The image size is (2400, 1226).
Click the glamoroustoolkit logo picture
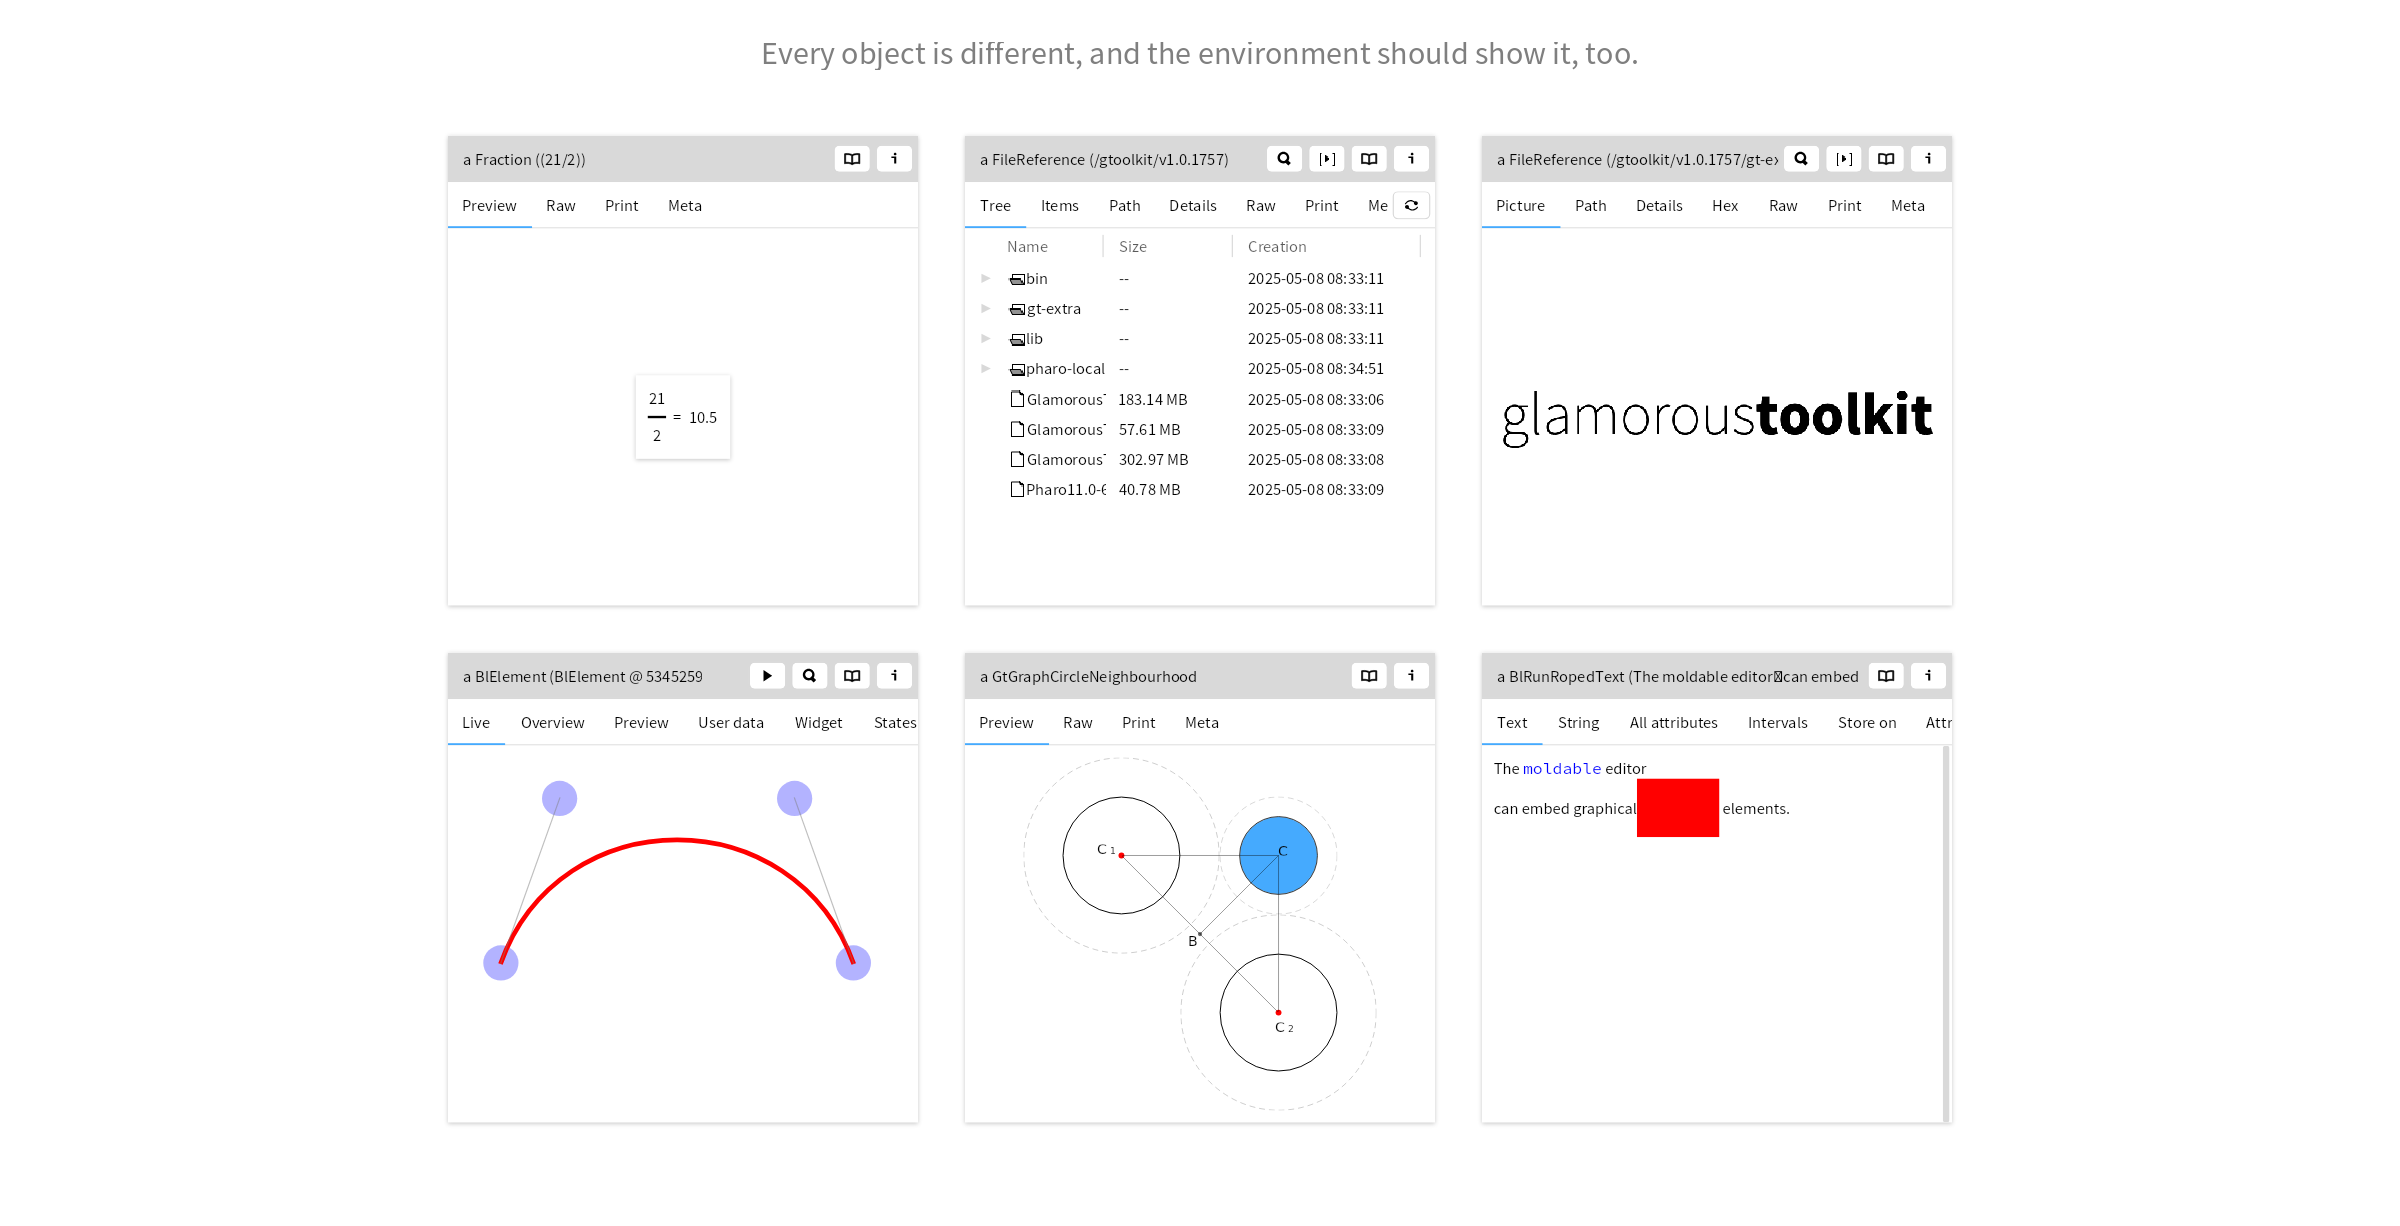point(1717,417)
